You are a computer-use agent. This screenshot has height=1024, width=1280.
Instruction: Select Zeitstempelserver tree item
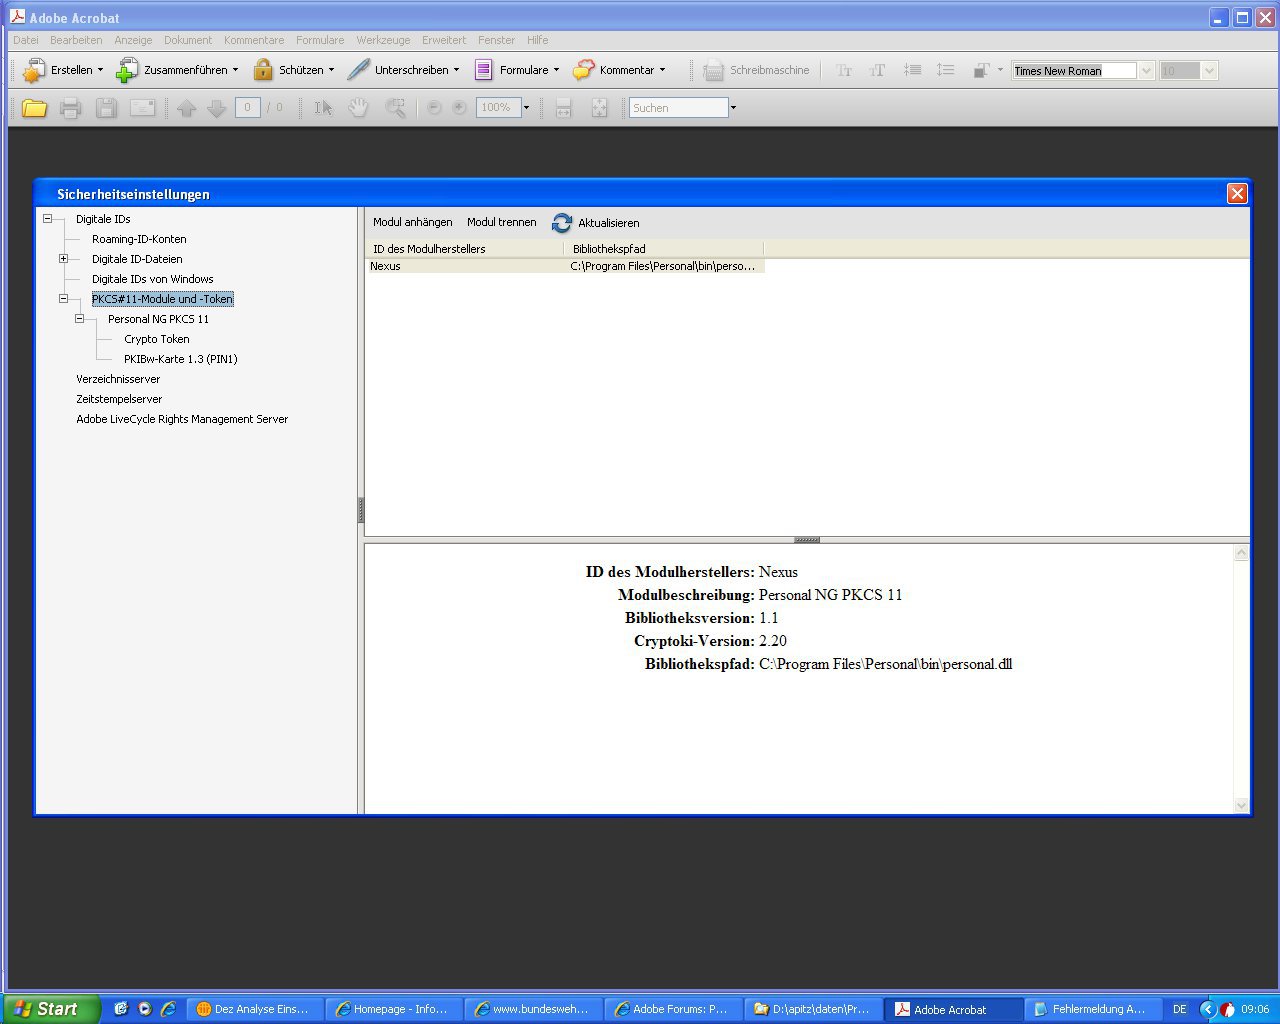click(x=119, y=399)
